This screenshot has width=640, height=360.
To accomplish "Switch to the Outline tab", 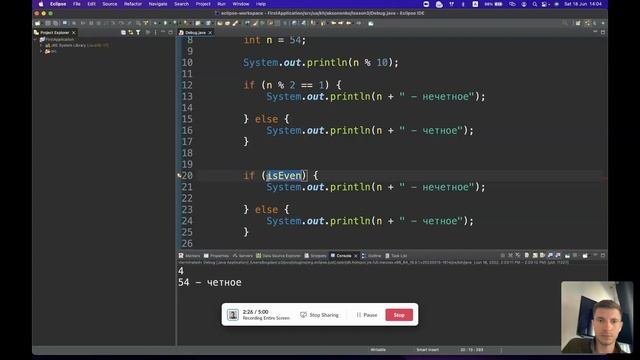I will coord(371,256).
